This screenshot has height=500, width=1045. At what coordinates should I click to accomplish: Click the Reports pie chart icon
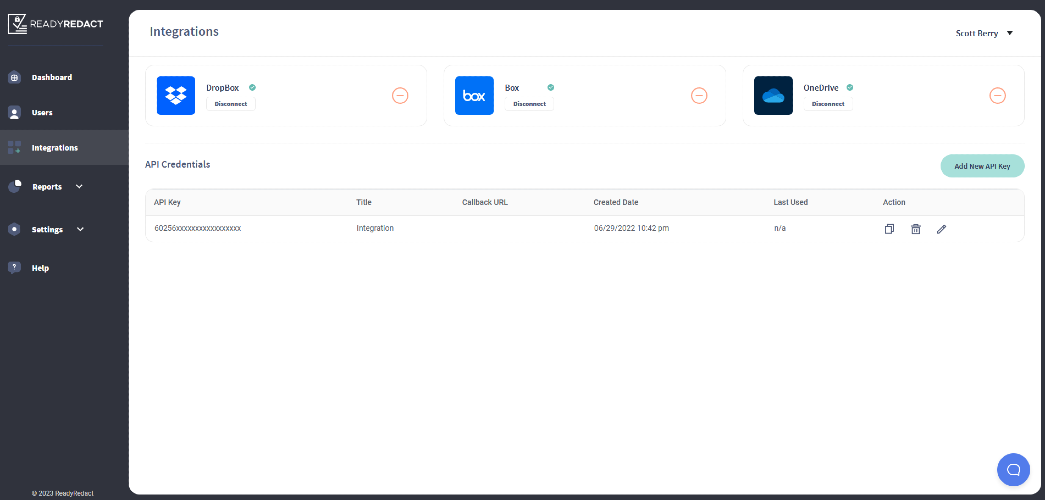pos(14,187)
